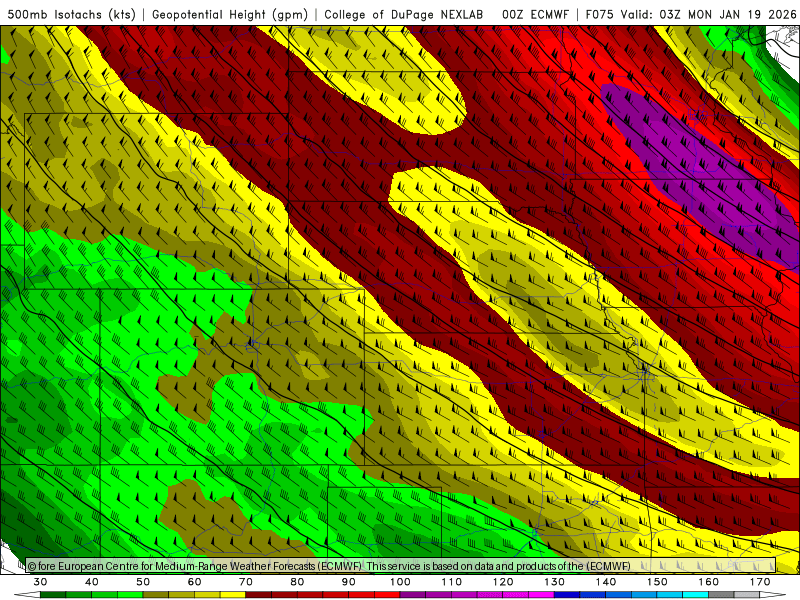This screenshot has width=800, height=600.
Task: Click the 40 label on the legend
Action: [x=92, y=582]
